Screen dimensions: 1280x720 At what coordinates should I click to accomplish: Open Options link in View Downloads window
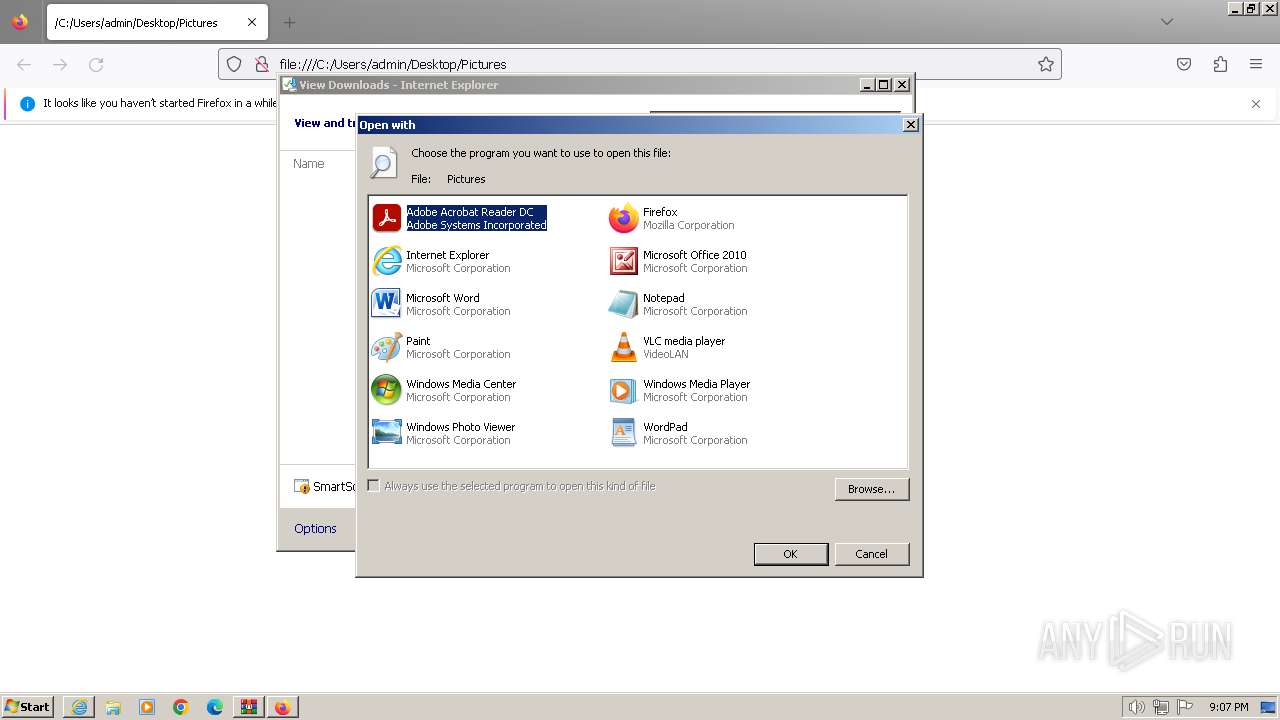pyautogui.click(x=315, y=528)
